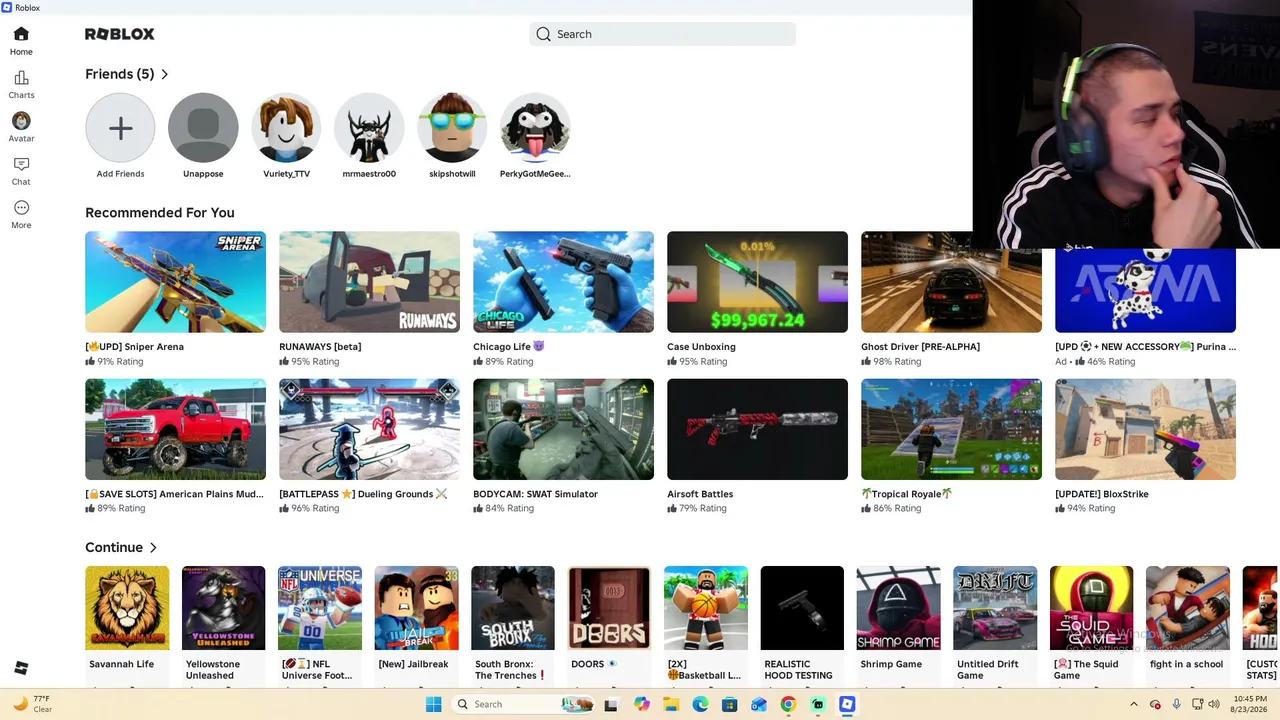
Task: Open the More menu in the sidebar
Action: coord(21,214)
